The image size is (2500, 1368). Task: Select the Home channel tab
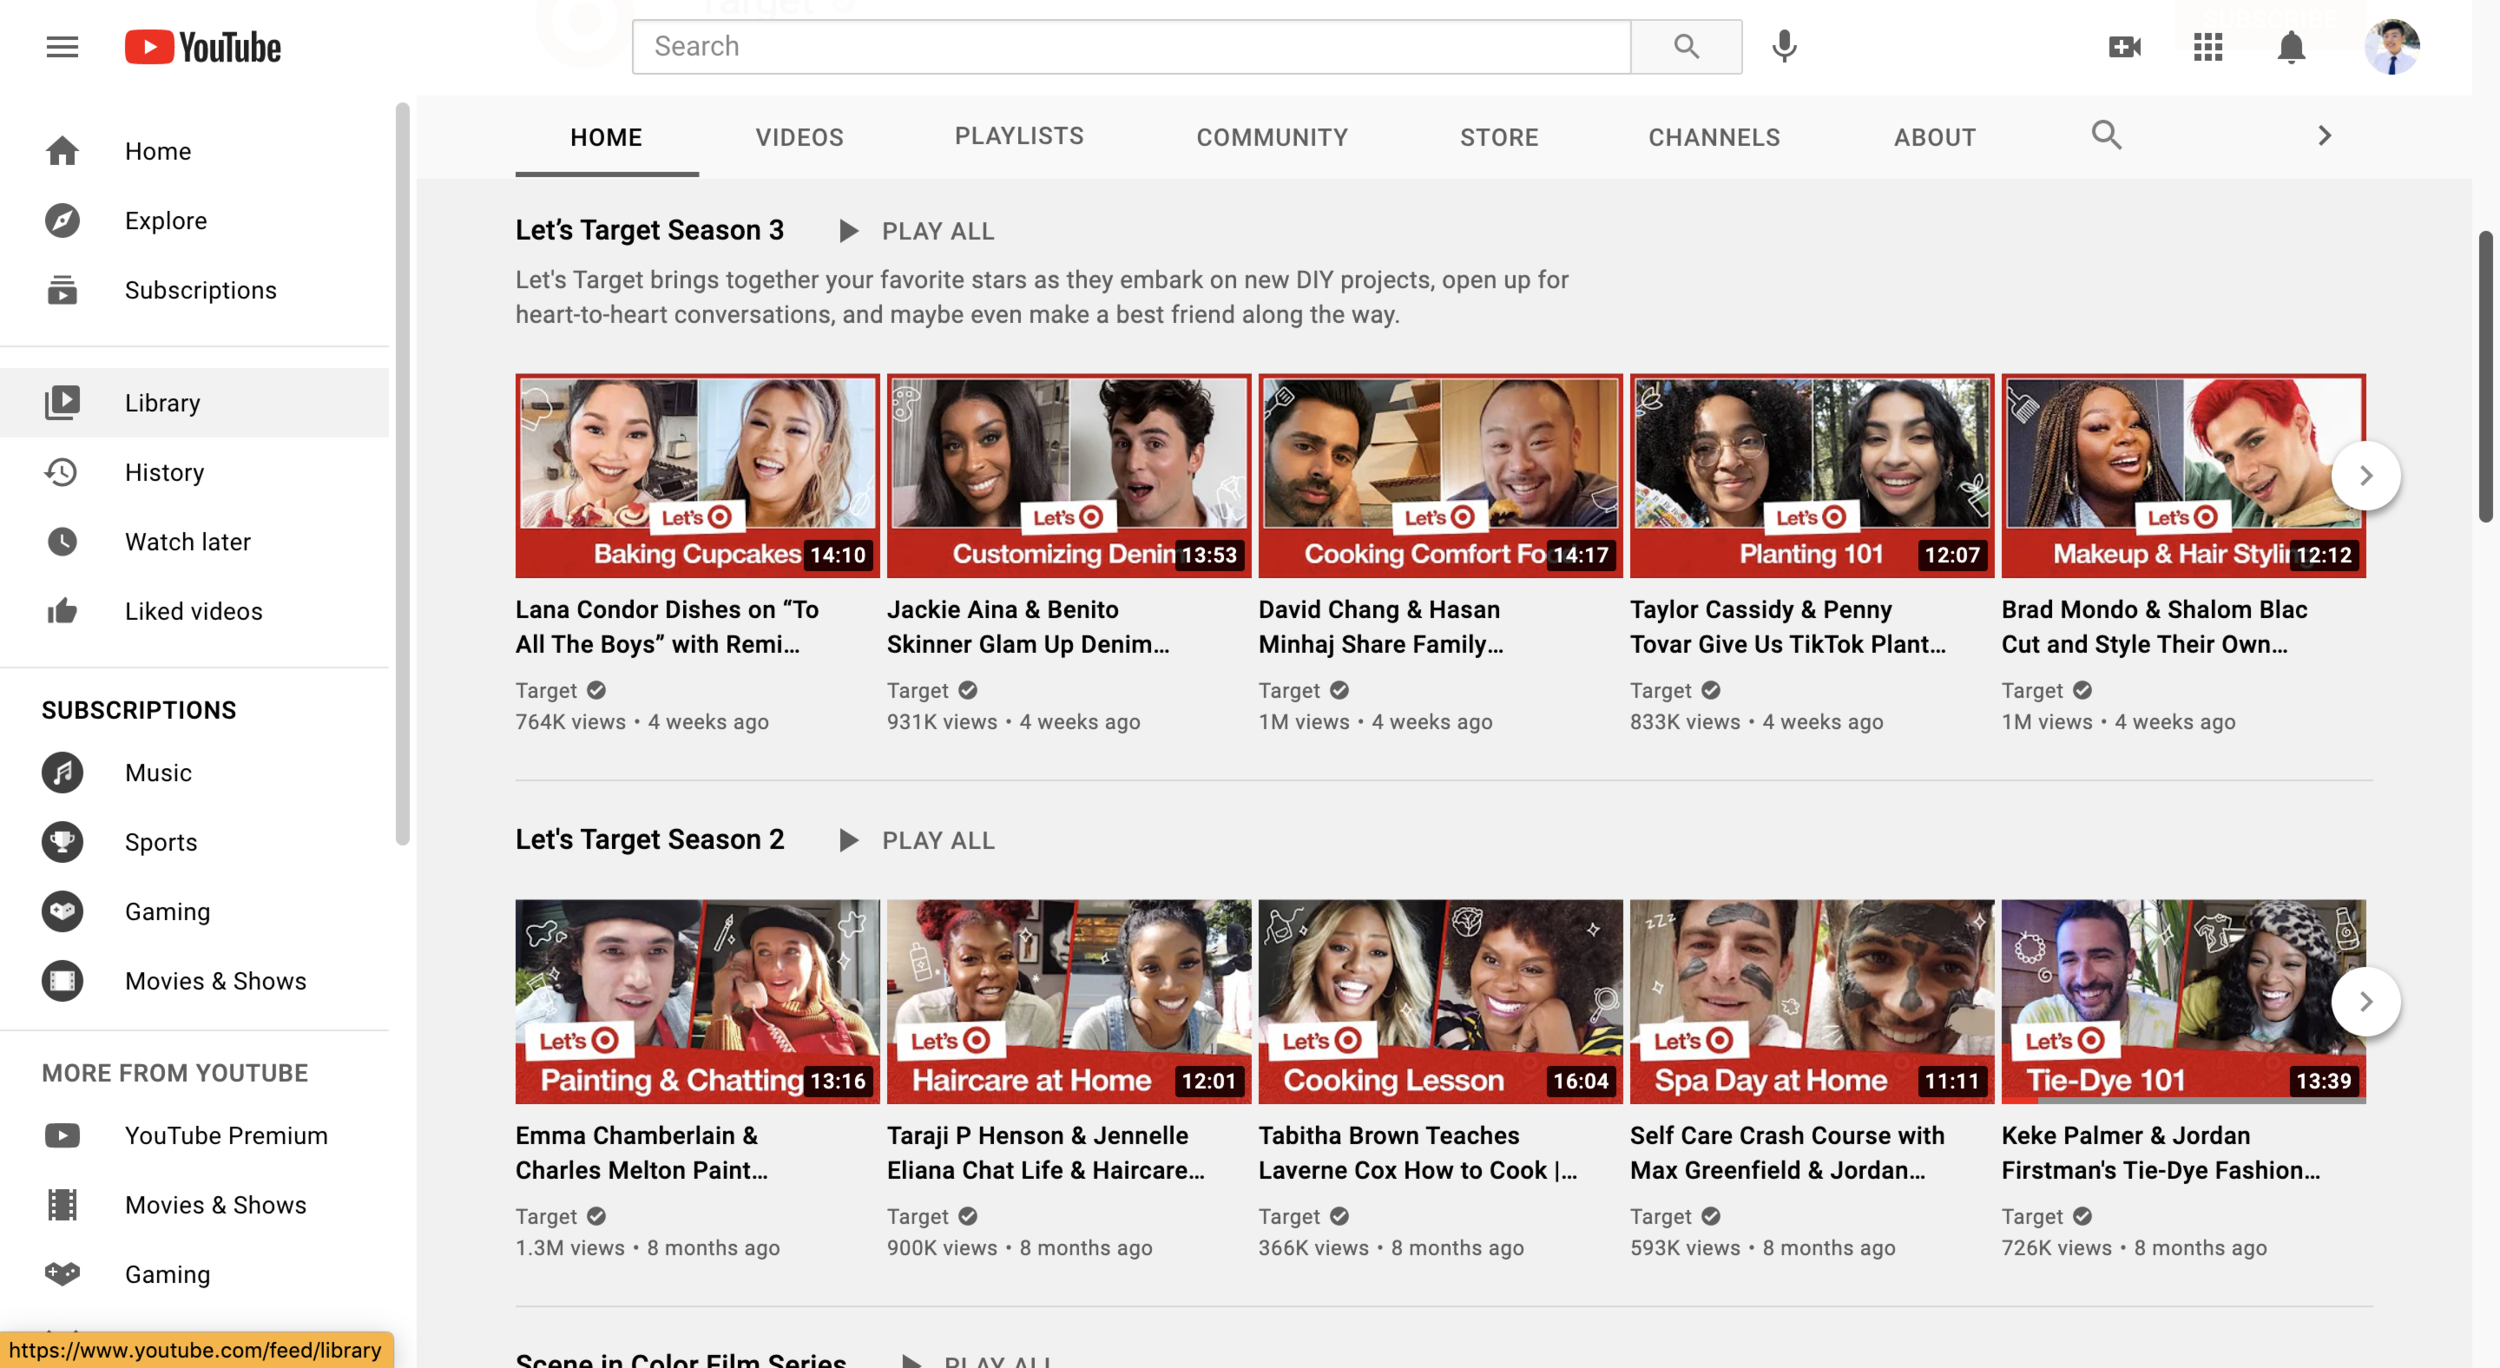[606, 137]
